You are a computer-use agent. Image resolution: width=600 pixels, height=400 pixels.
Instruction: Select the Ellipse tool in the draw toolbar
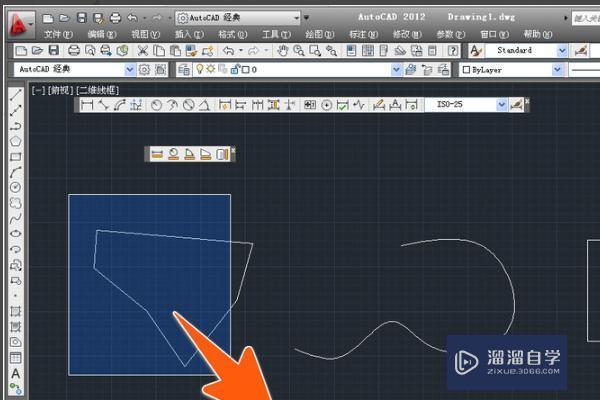click(15, 233)
